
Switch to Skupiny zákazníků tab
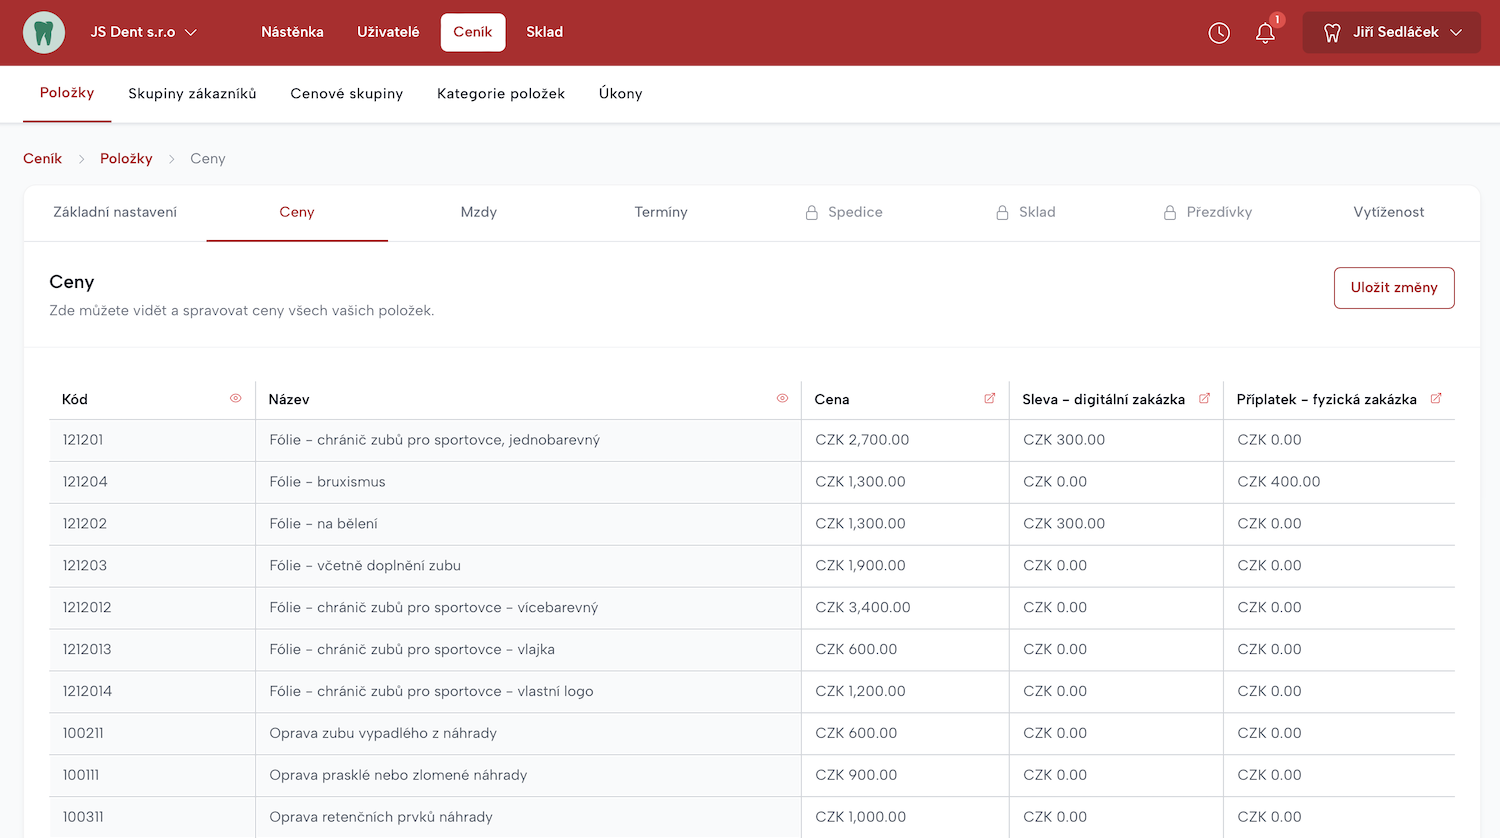click(192, 94)
